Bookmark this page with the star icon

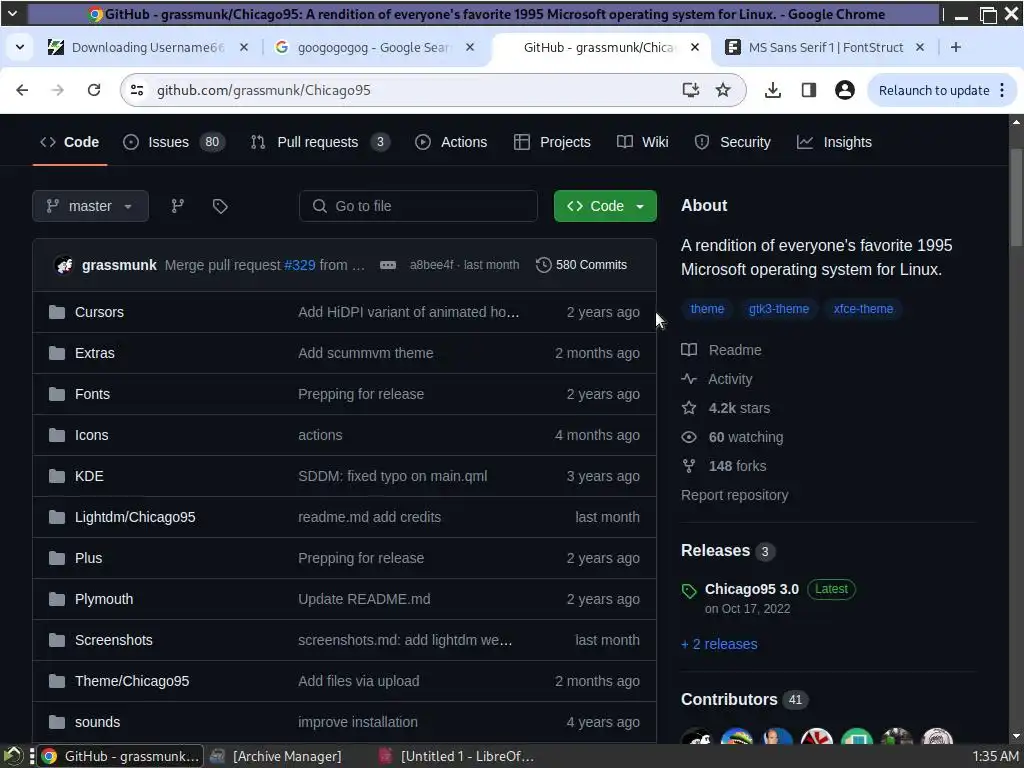point(723,90)
